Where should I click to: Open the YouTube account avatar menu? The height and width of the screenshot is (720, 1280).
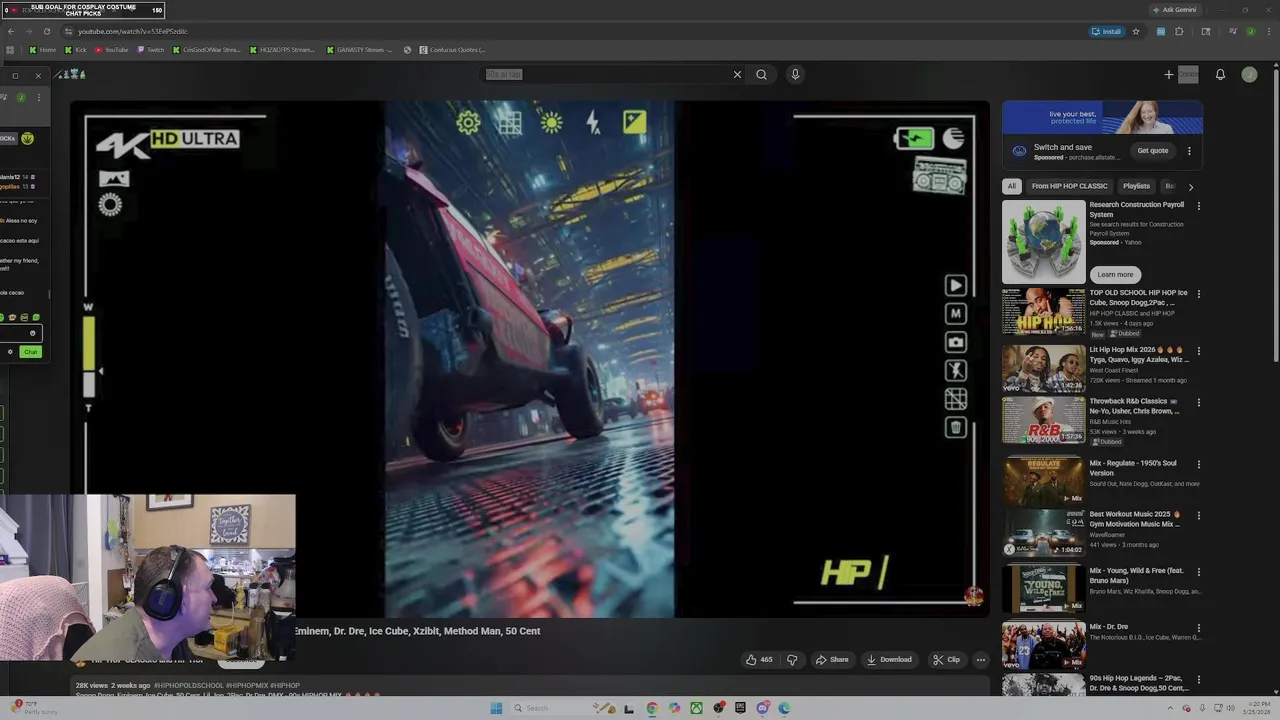(x=1249, y=74)
